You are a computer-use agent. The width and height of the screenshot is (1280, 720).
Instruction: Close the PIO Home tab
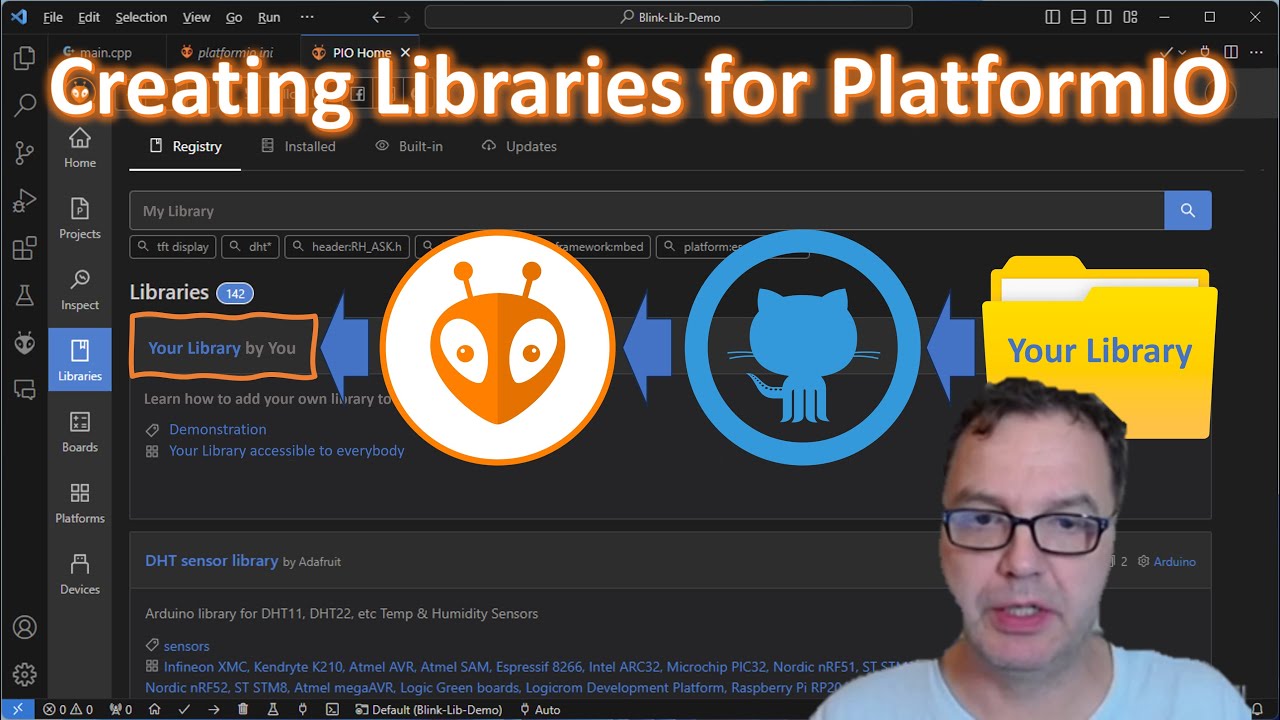(x=405, y=52)
